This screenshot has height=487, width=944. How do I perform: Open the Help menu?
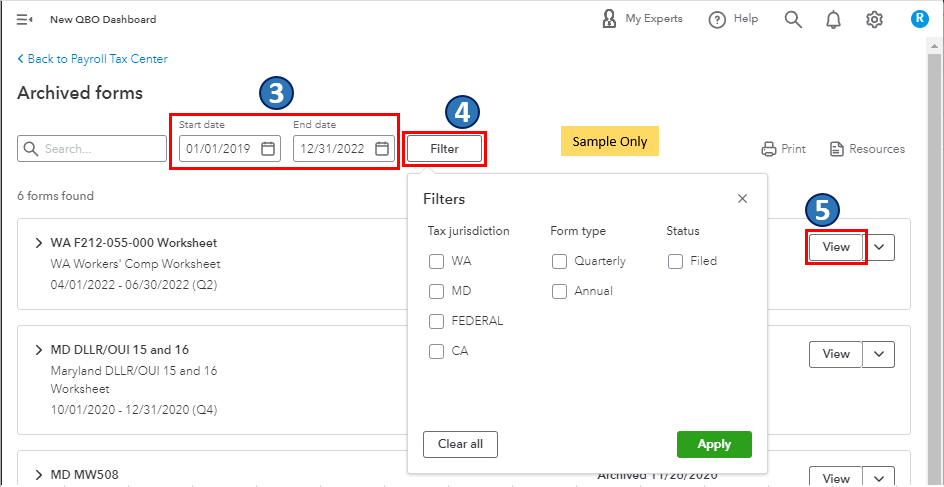click(733, 20)
